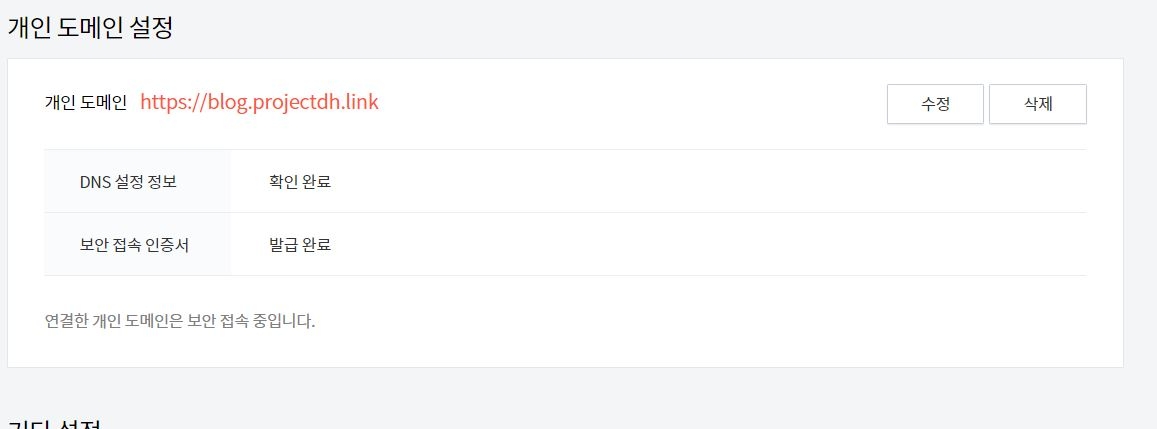The height and width of the screenshot is (429, 1157).
Task: Click the word 완료 in 발급 완료
Action: coord(316,244)
